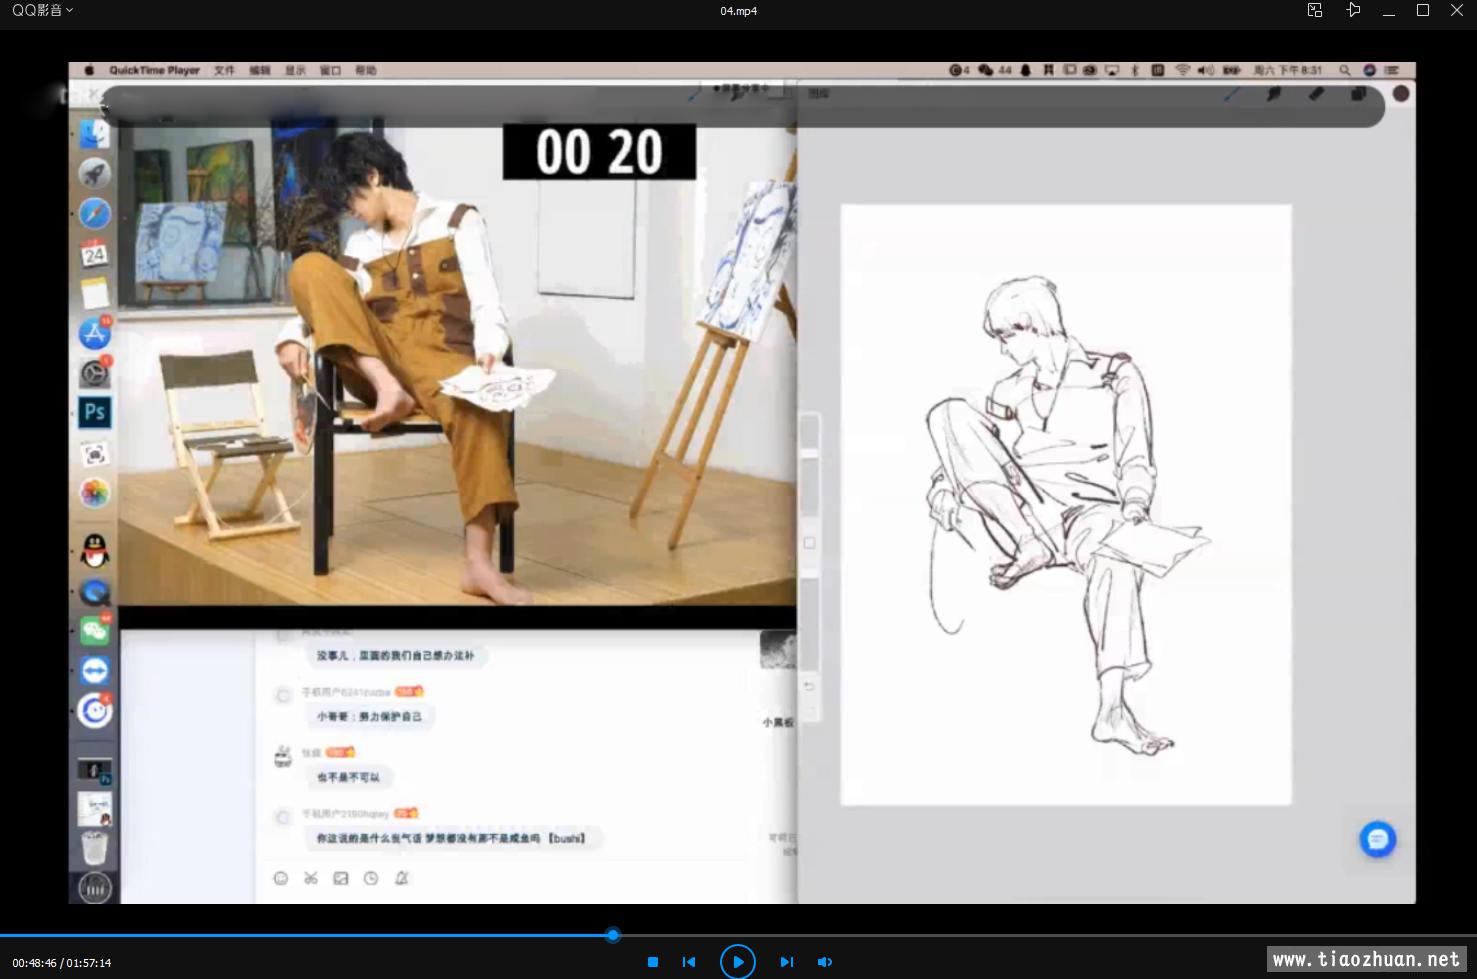Open the QuickTime Player menu
1477x979 pixels.
click(x=154, y=70)
